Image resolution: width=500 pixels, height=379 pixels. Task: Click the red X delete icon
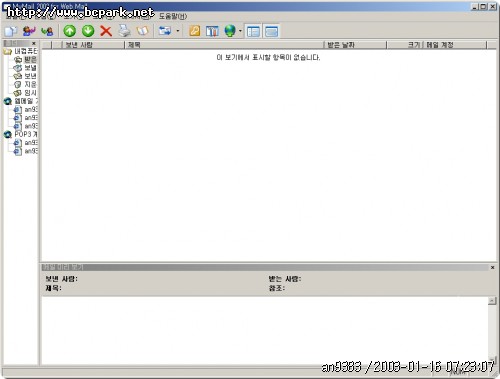pyautogui.click(x=106, y=31)
